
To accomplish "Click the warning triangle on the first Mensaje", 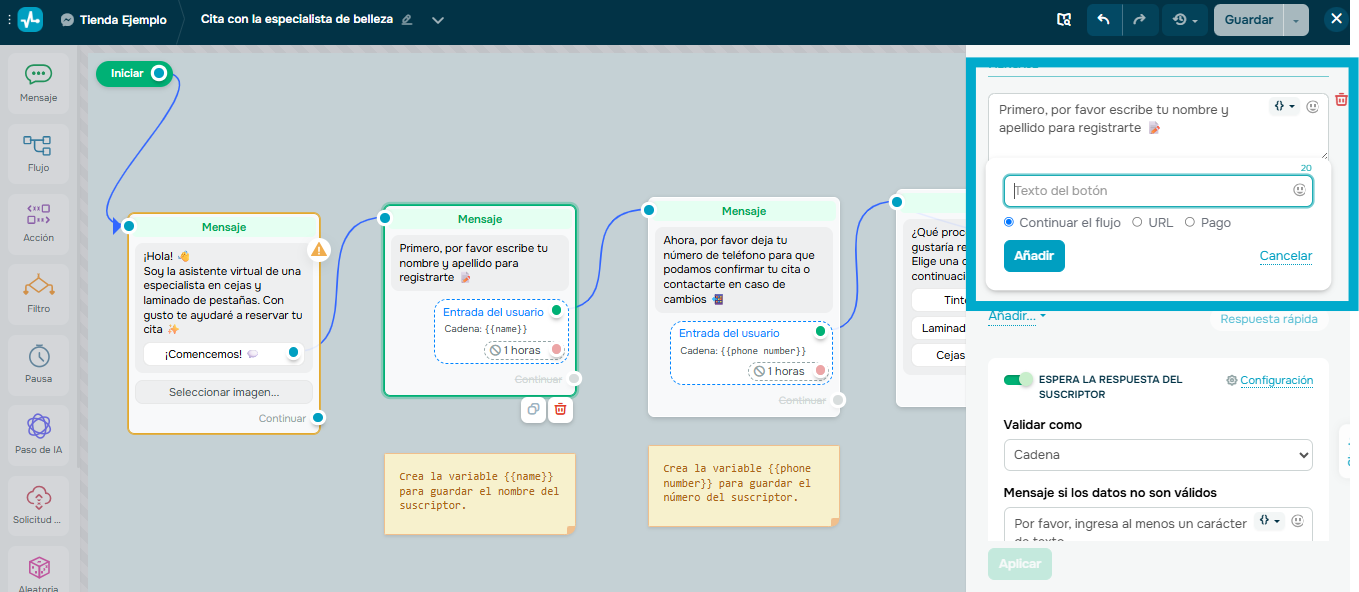I will 319,249.
